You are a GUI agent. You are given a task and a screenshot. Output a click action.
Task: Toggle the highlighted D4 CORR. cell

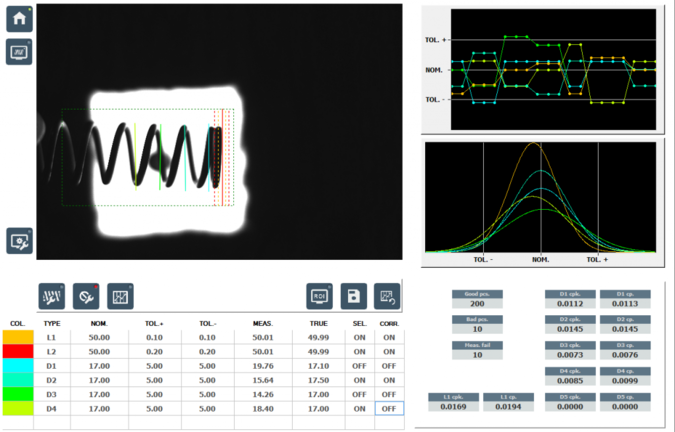tap(389, 408)
